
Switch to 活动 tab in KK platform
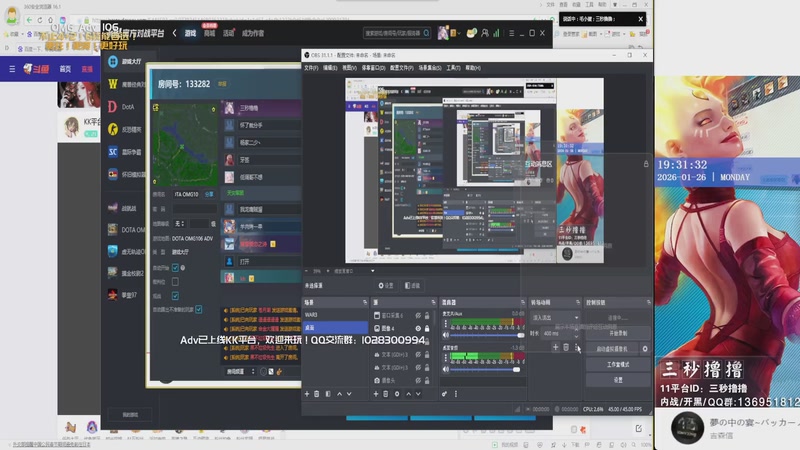[x=228, y=33]
